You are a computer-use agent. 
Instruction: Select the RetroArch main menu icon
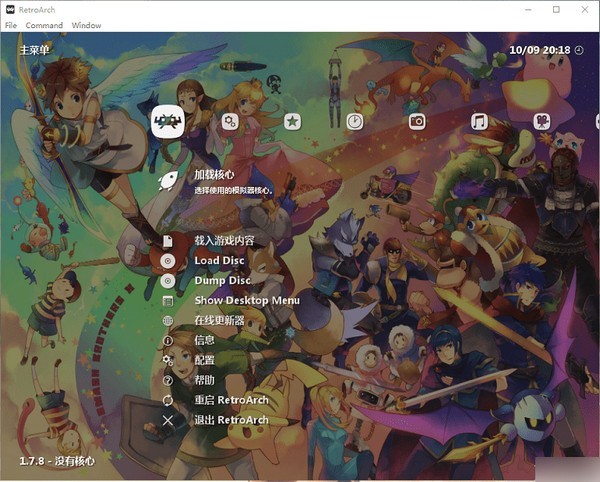pyautogui.click(x=168, y=121)
